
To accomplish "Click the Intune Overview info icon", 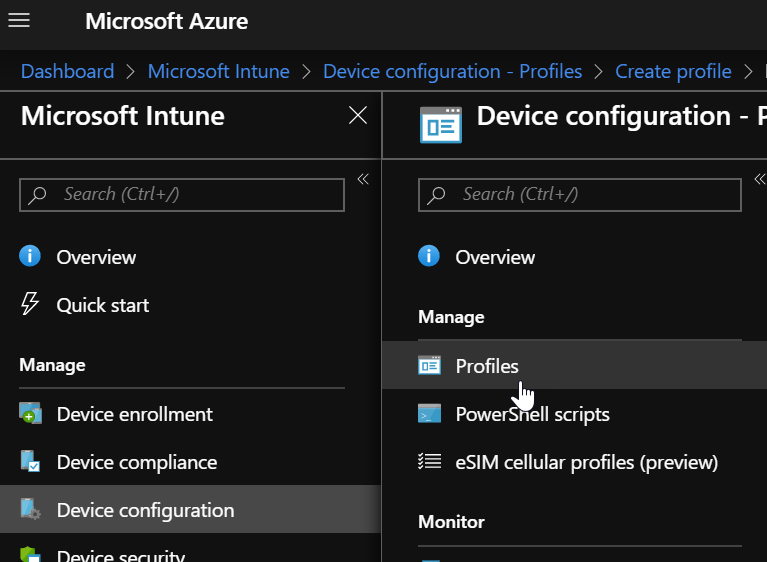I will [x=30, y=257].
